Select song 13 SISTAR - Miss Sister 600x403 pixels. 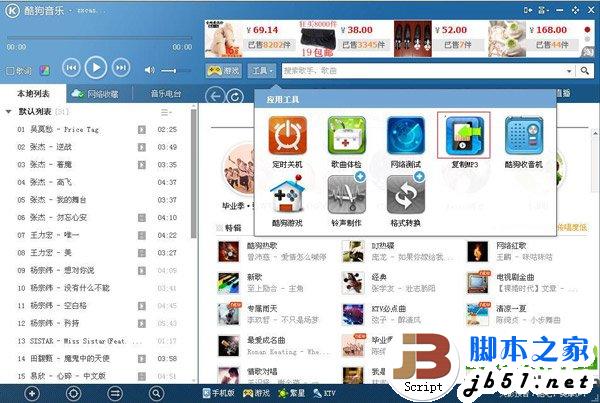(x=97, y=341)
